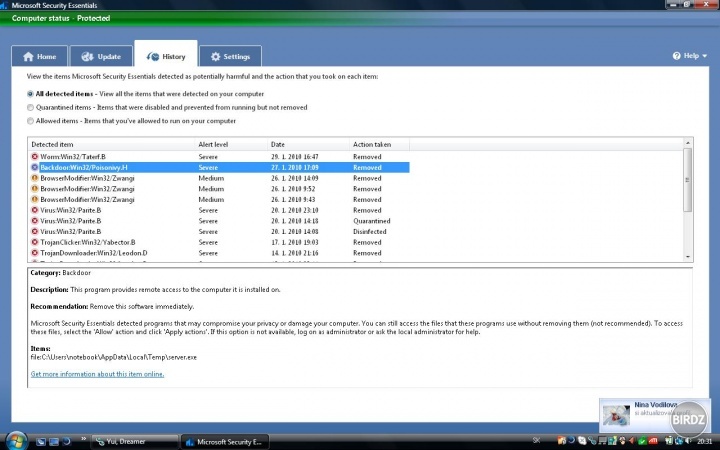Select the All detected items radio button
The image size is (720, 450).
point(30,94)
